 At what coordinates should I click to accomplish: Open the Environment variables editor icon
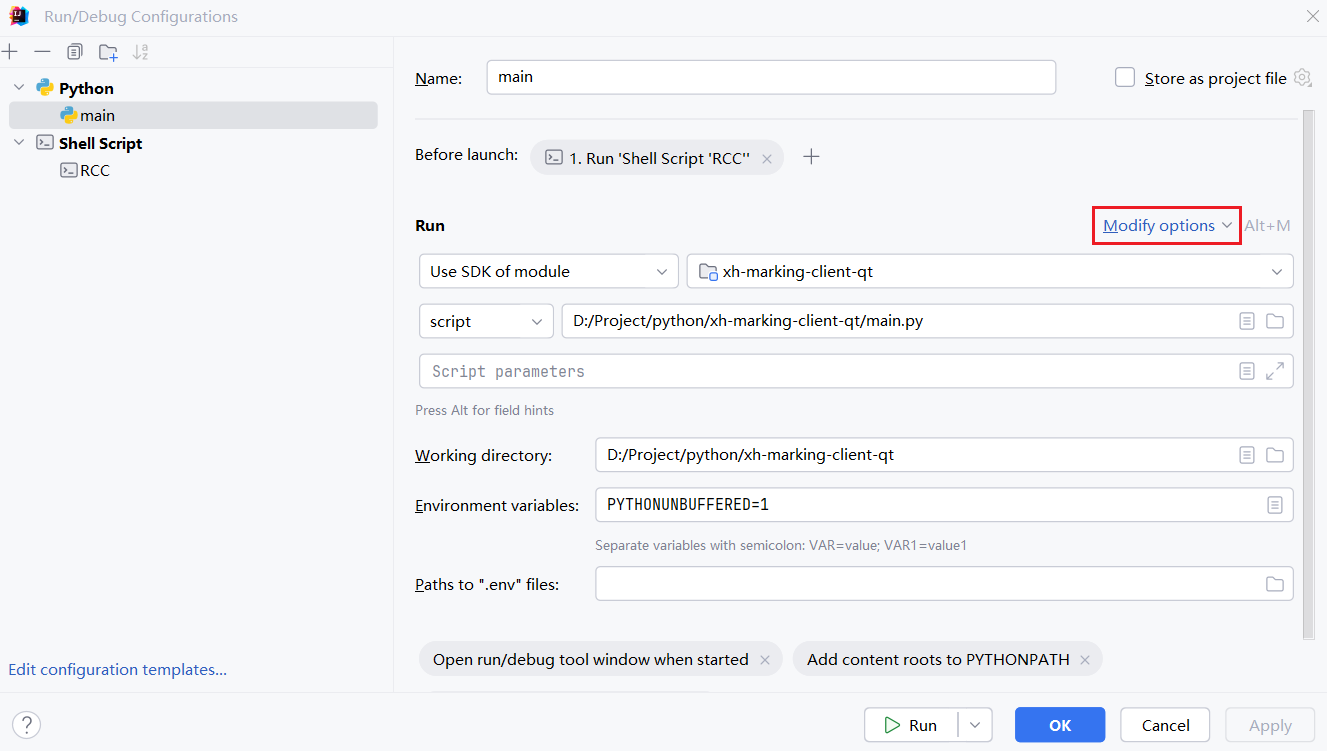coord(1274,505)
